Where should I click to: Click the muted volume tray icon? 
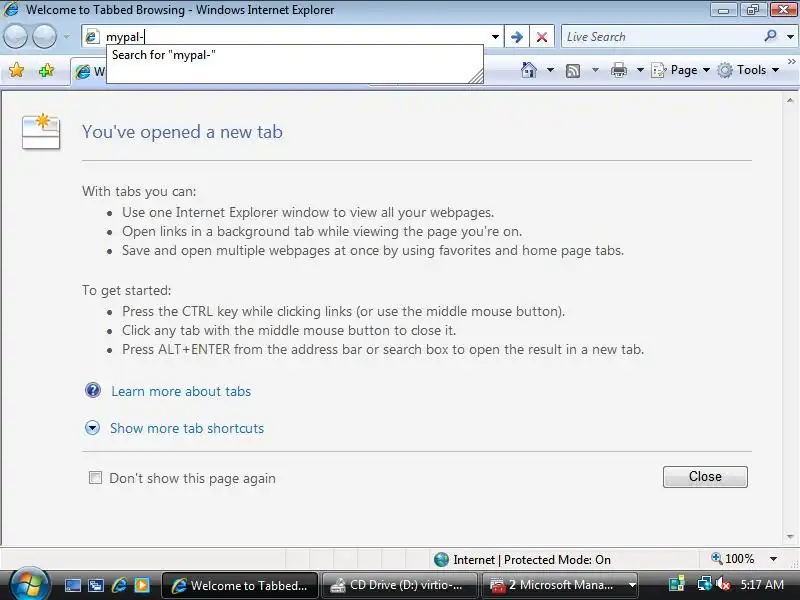click(x=722, y=585)
